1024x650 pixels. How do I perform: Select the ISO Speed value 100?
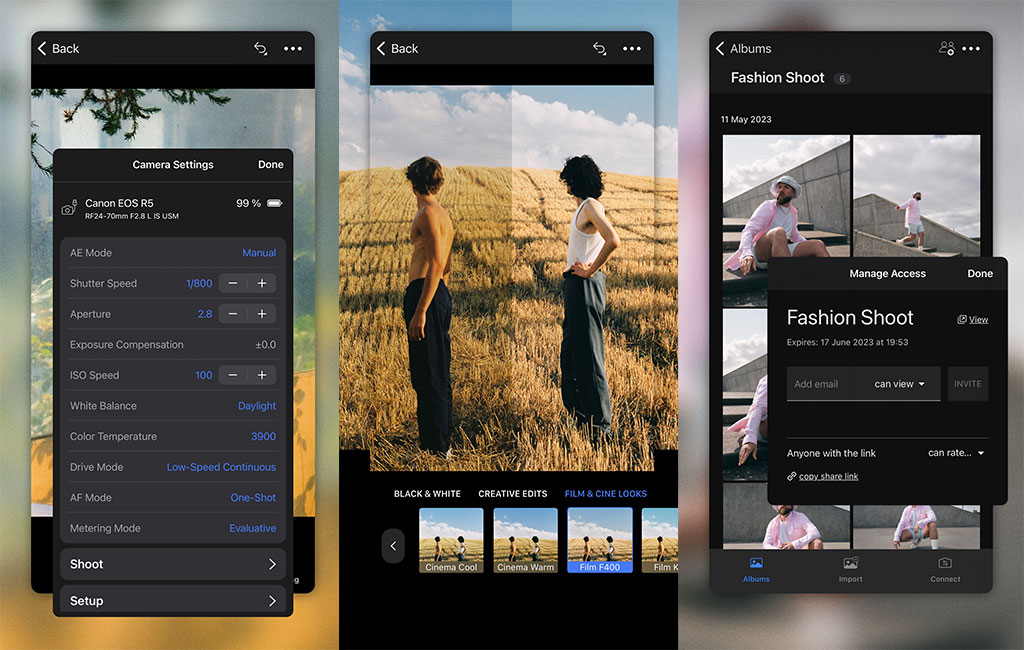point(204,376)
